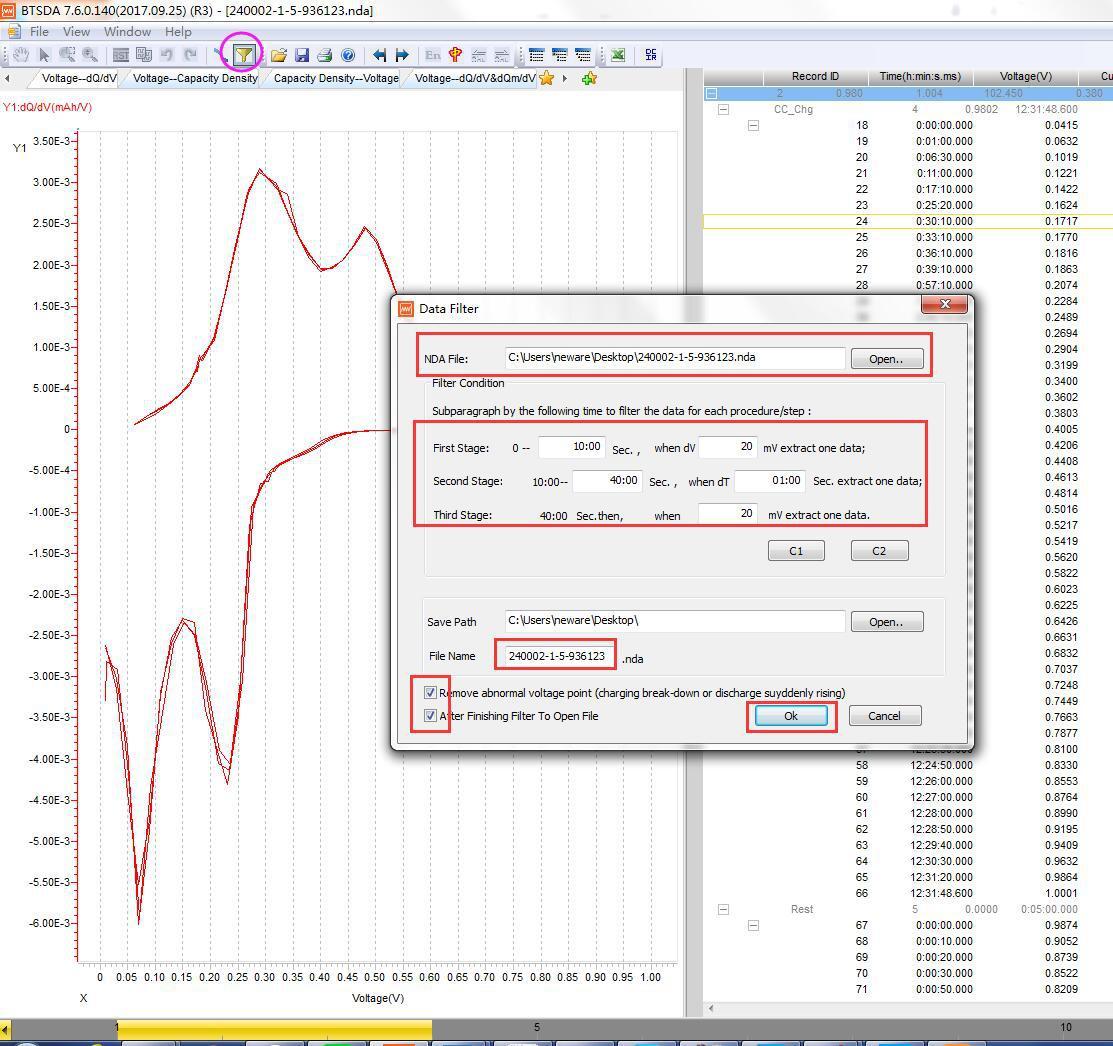The image size is (1113, 1046).
Task: Click cycle 5 timeline marker
Action: pos(537,1027)
